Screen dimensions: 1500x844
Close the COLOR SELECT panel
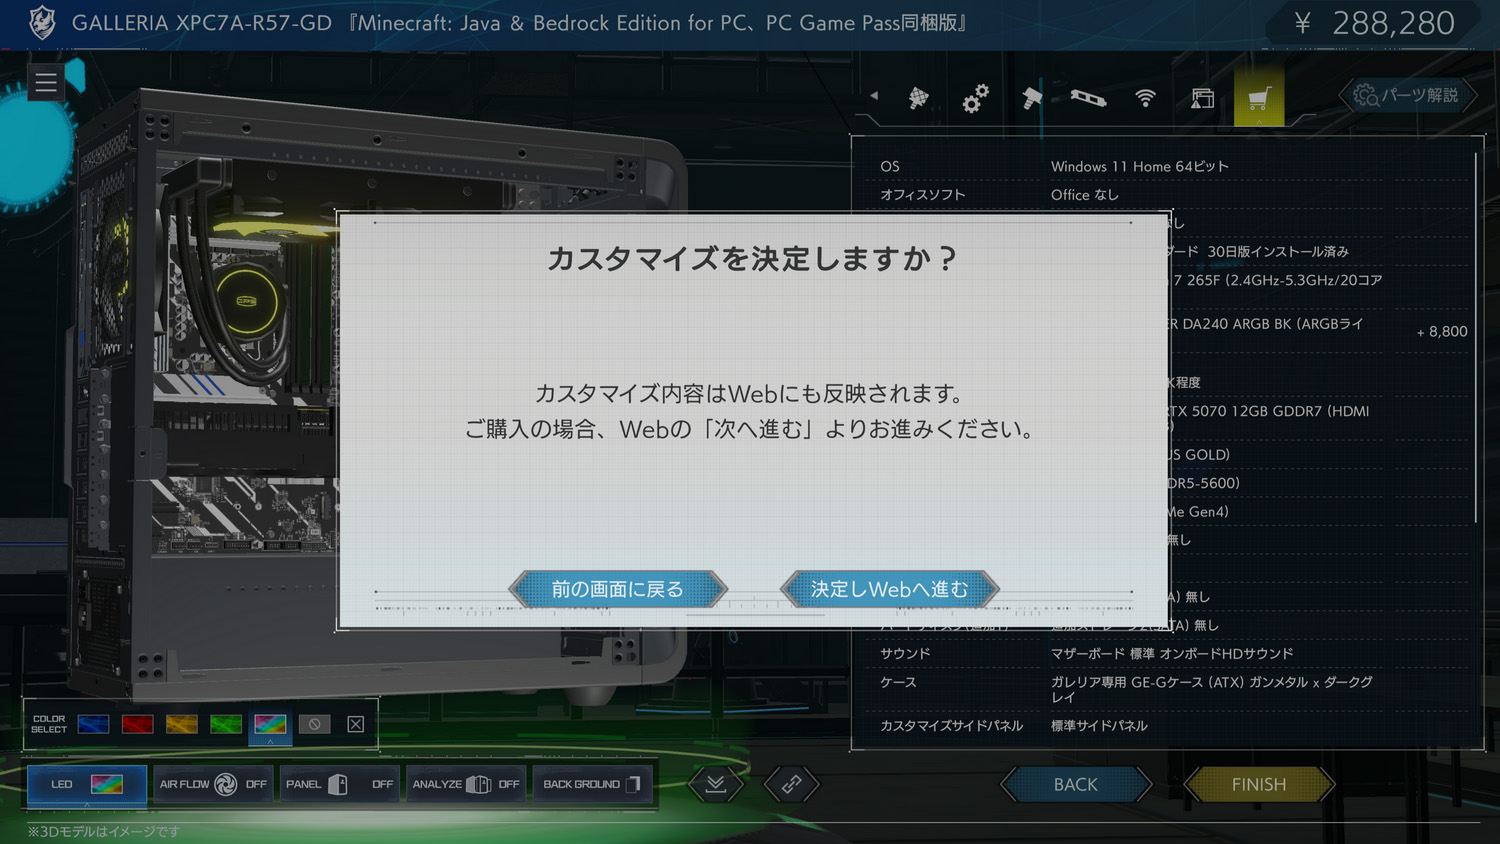coord(356,724)
